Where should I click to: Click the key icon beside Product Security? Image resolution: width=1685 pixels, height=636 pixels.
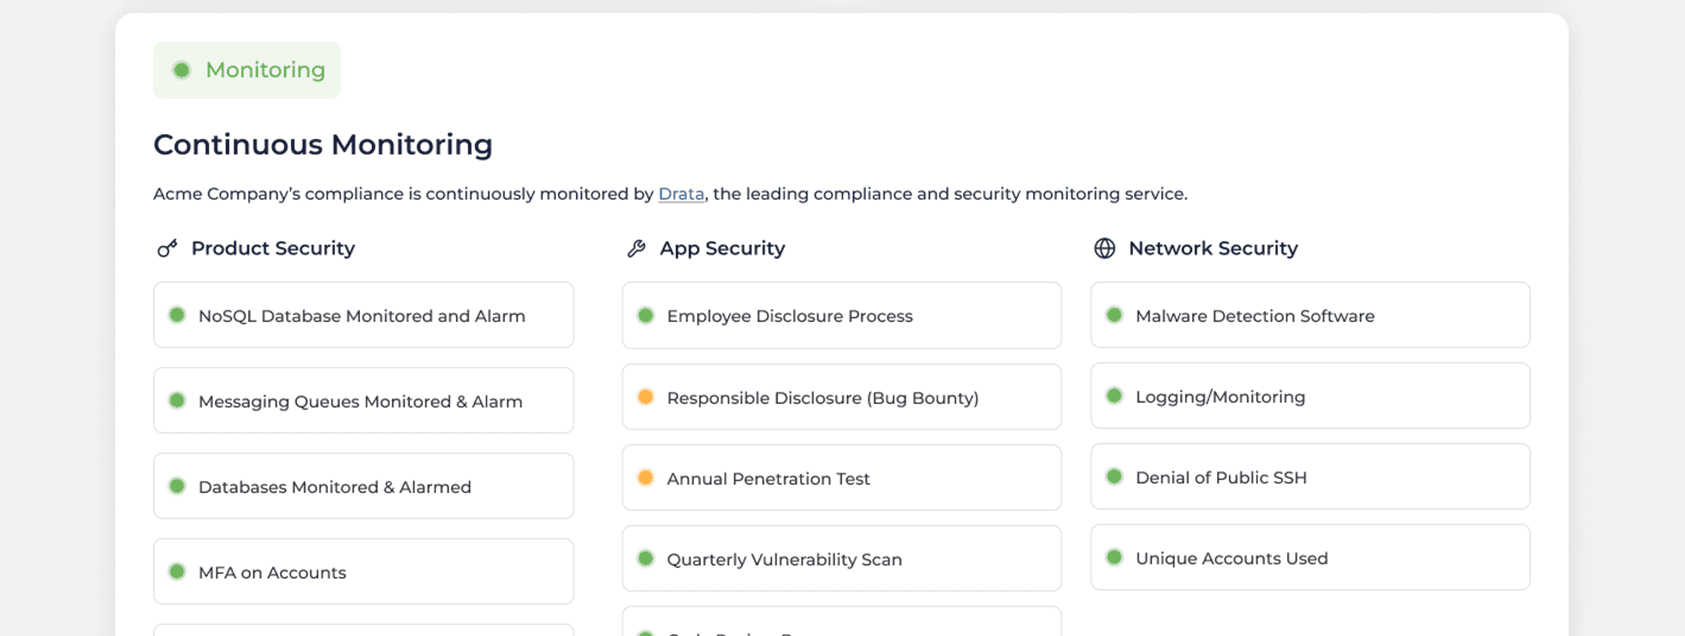pos(167,249)
